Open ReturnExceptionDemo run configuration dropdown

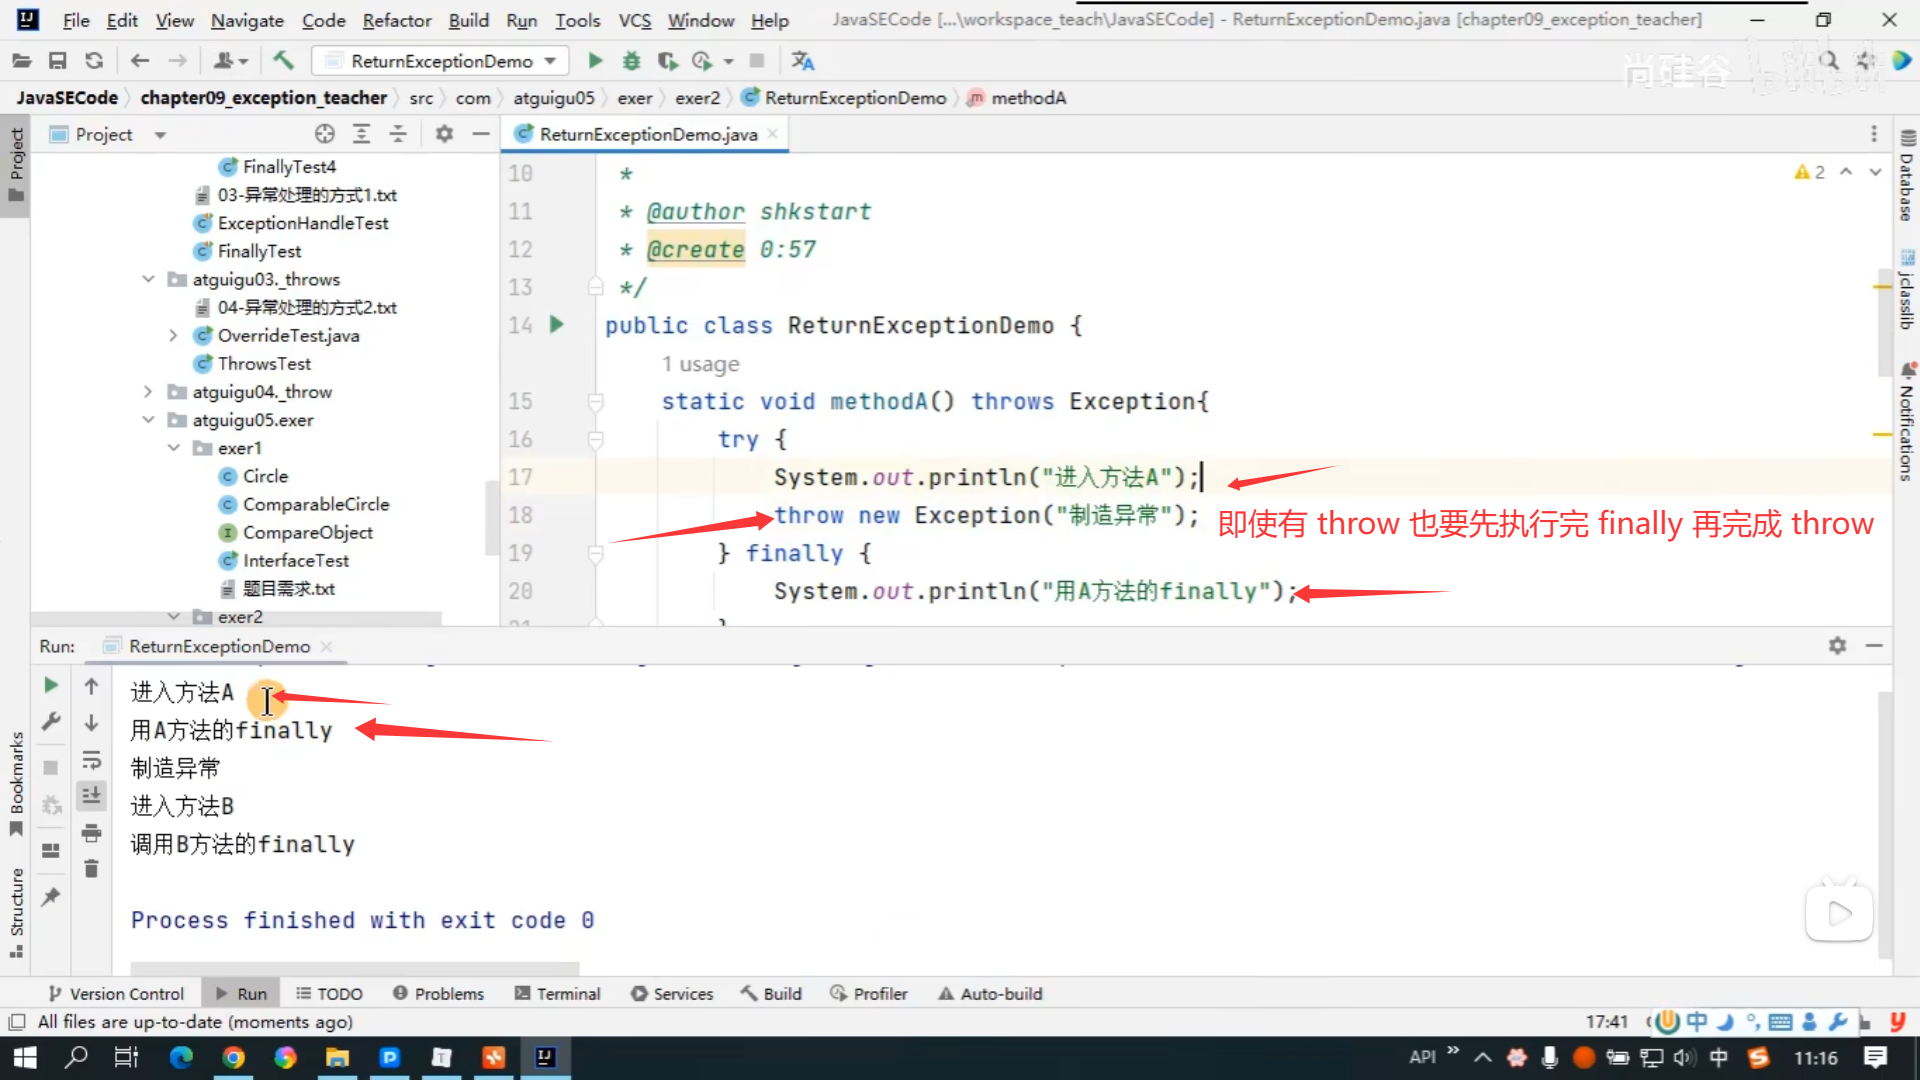pyautogui.click(x=440, y=61)
